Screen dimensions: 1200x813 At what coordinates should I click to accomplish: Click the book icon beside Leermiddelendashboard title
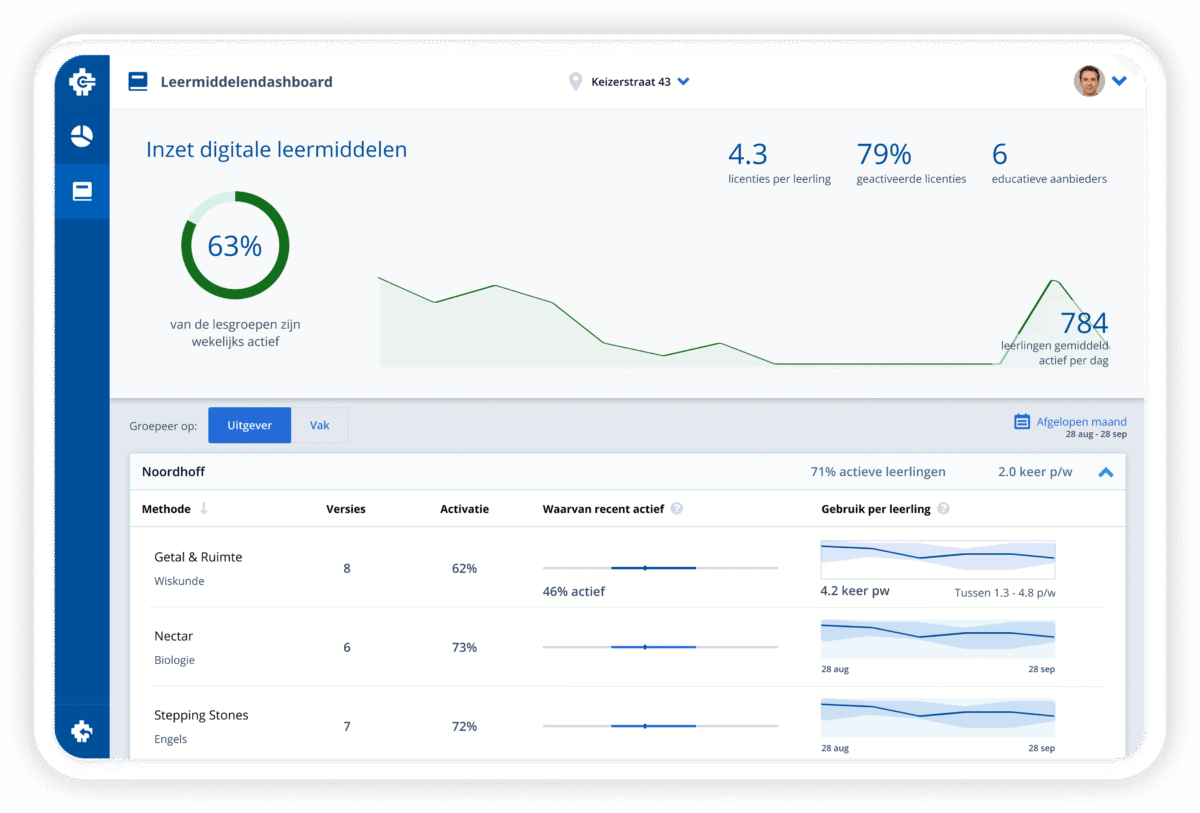pyautogui.click(x=138, y=82)
